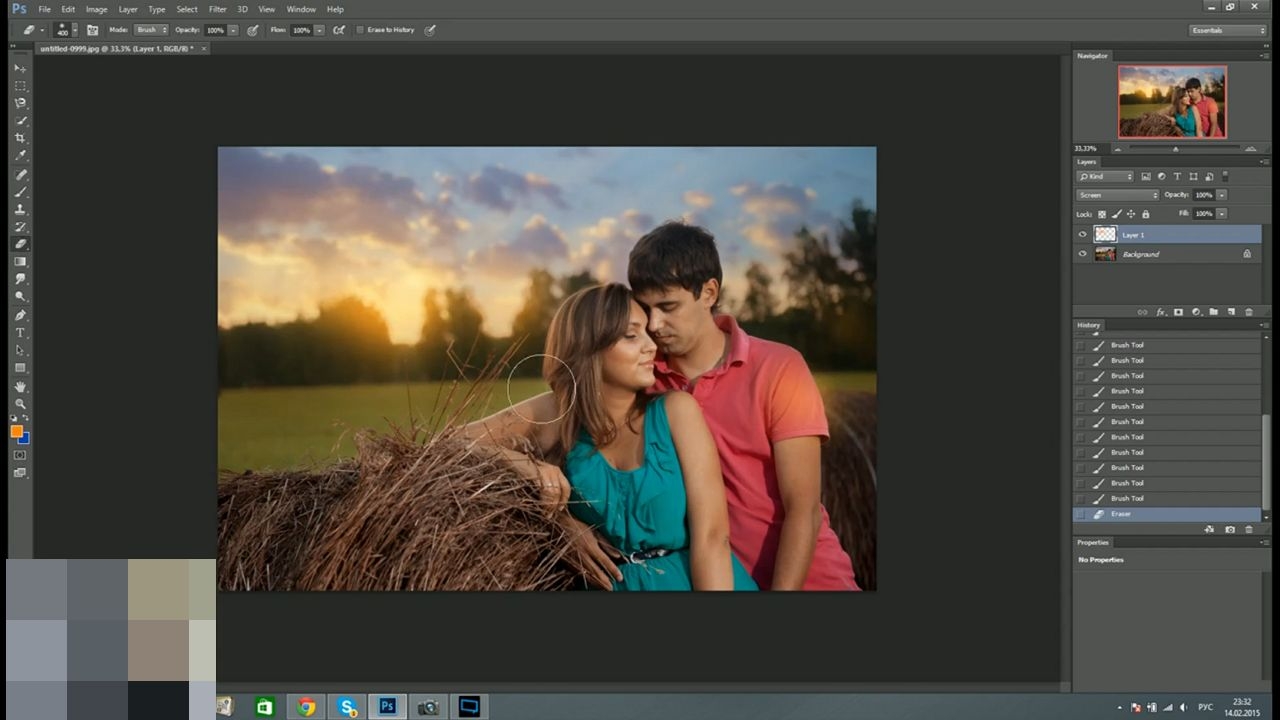
Task: Click the Navigator preview thumbnail
Action: [1172, 102]
